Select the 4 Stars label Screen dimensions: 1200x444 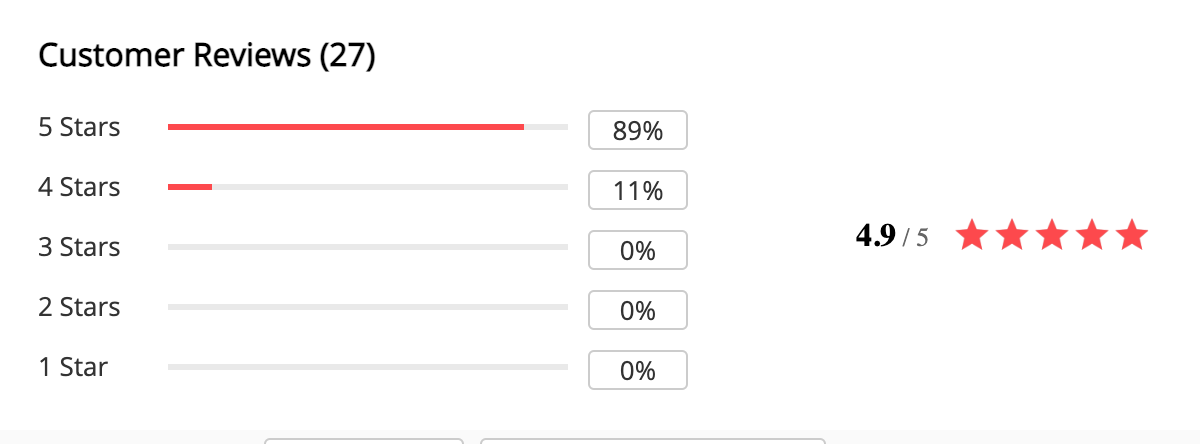(79, 187)
